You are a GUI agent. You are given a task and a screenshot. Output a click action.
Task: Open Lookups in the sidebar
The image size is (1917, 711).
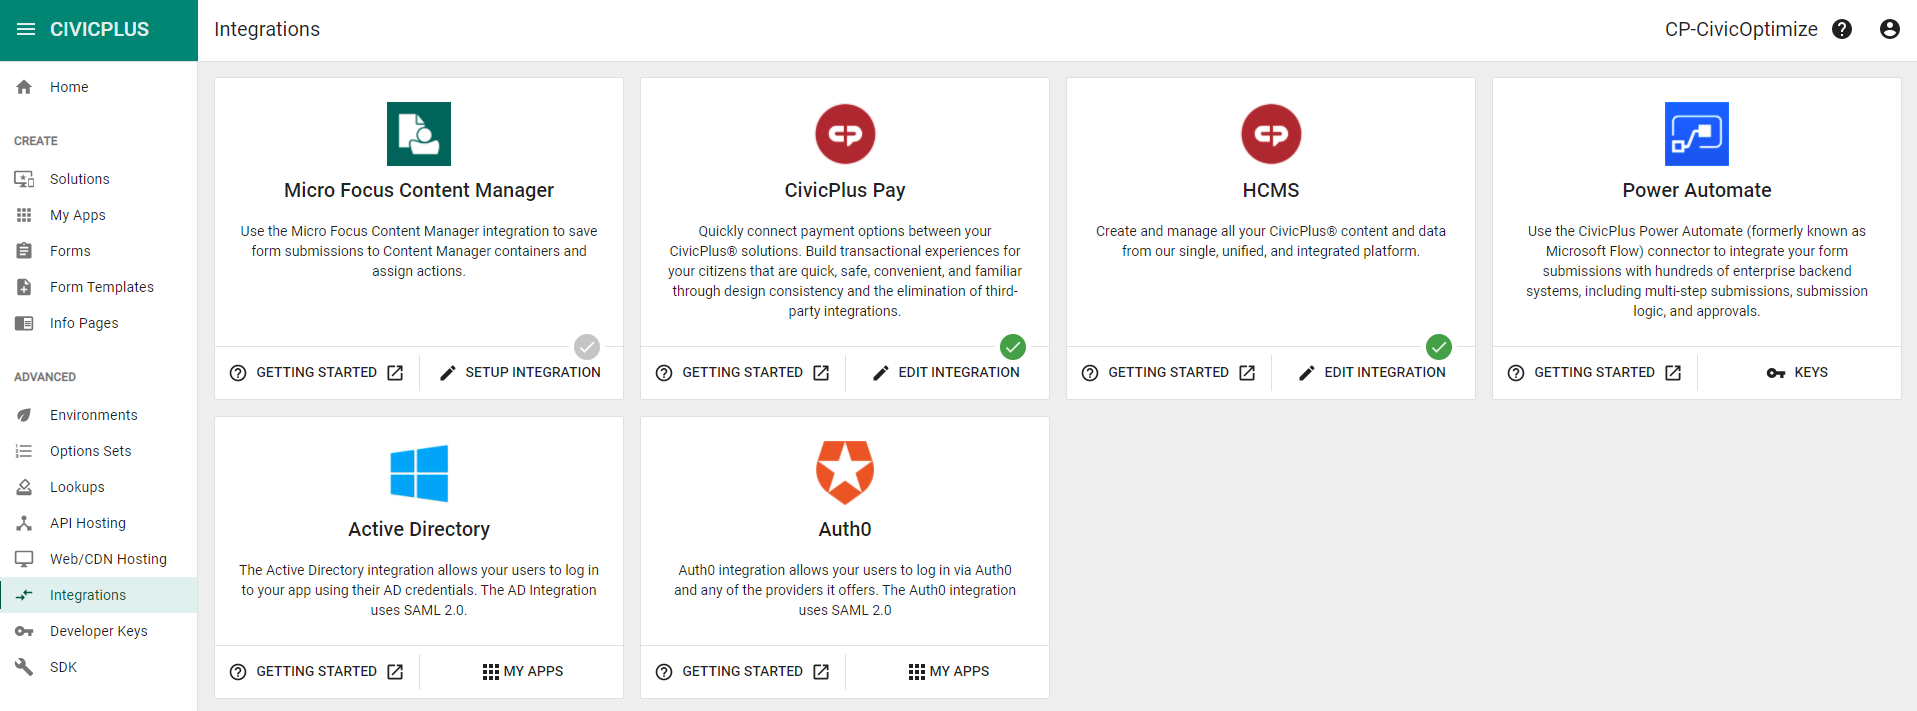tap(99, 487)
